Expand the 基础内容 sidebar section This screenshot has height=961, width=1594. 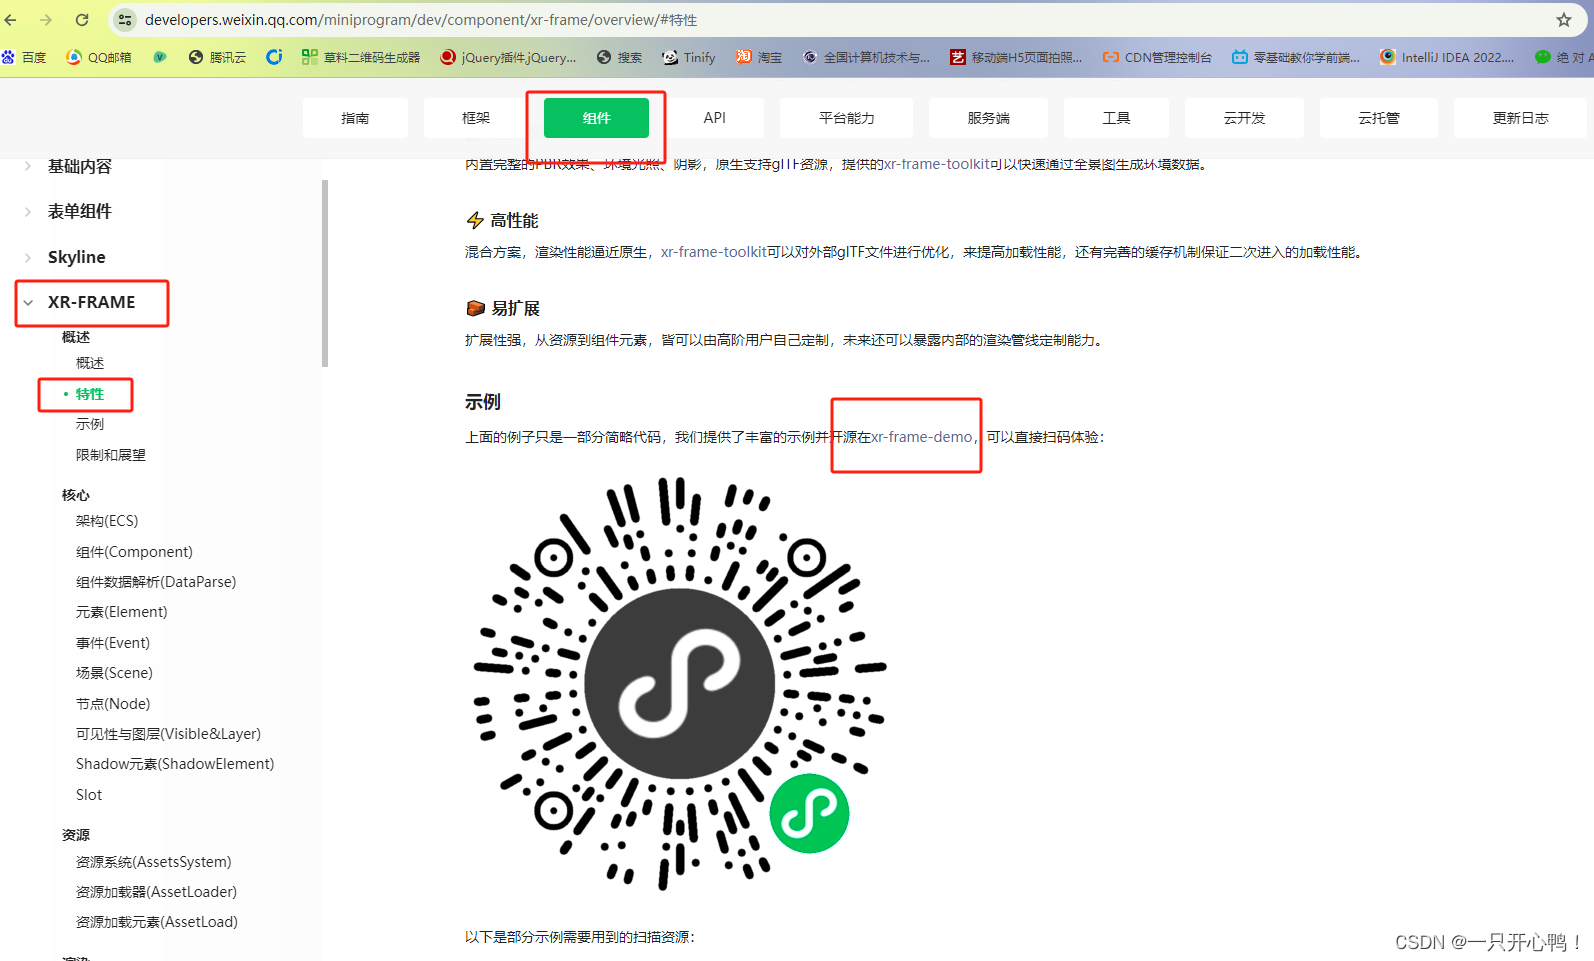pyautogui.click(x=80, y=166)
